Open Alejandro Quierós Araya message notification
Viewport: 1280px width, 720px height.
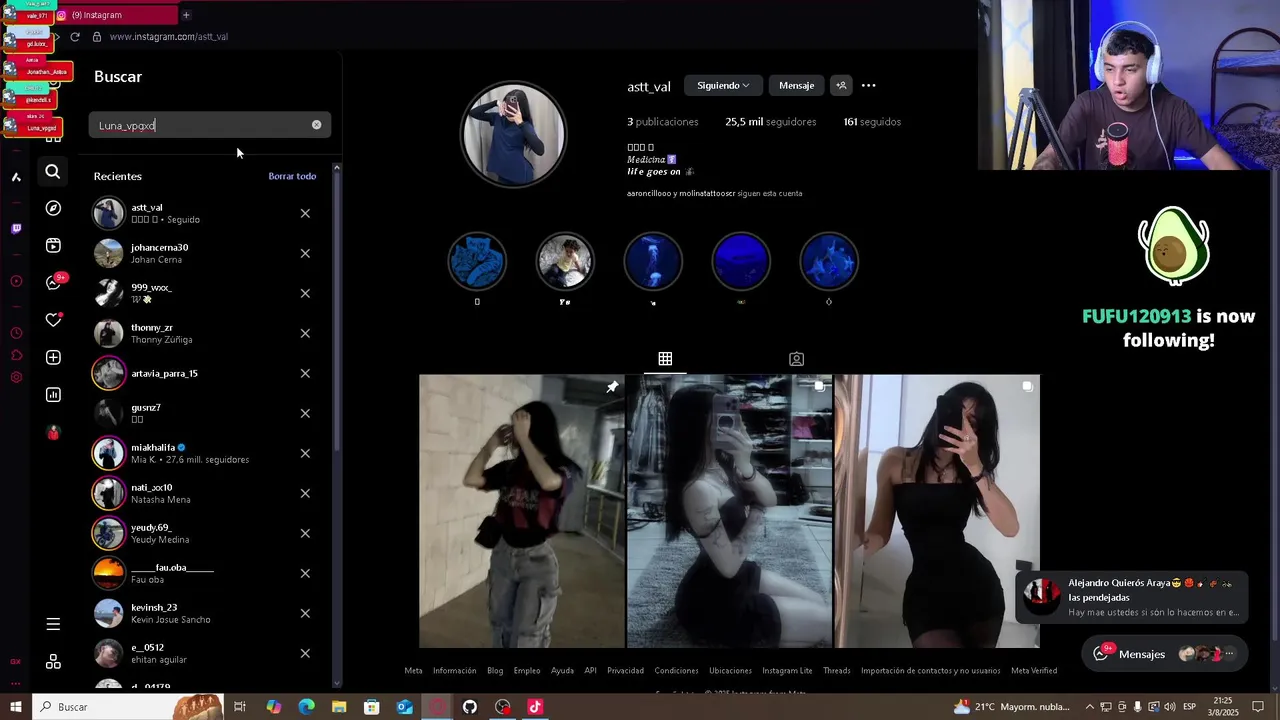click(1132, 598)
